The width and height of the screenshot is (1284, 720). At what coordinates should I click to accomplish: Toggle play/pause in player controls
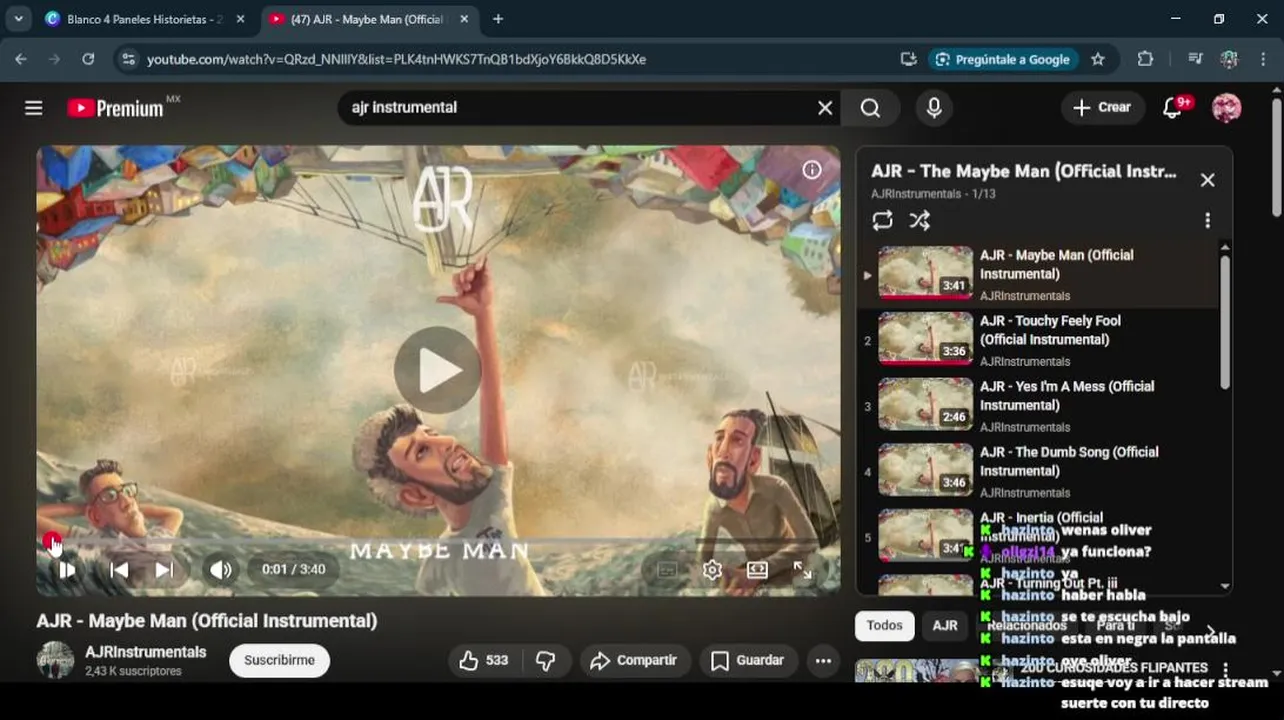(x=67, y=570)
